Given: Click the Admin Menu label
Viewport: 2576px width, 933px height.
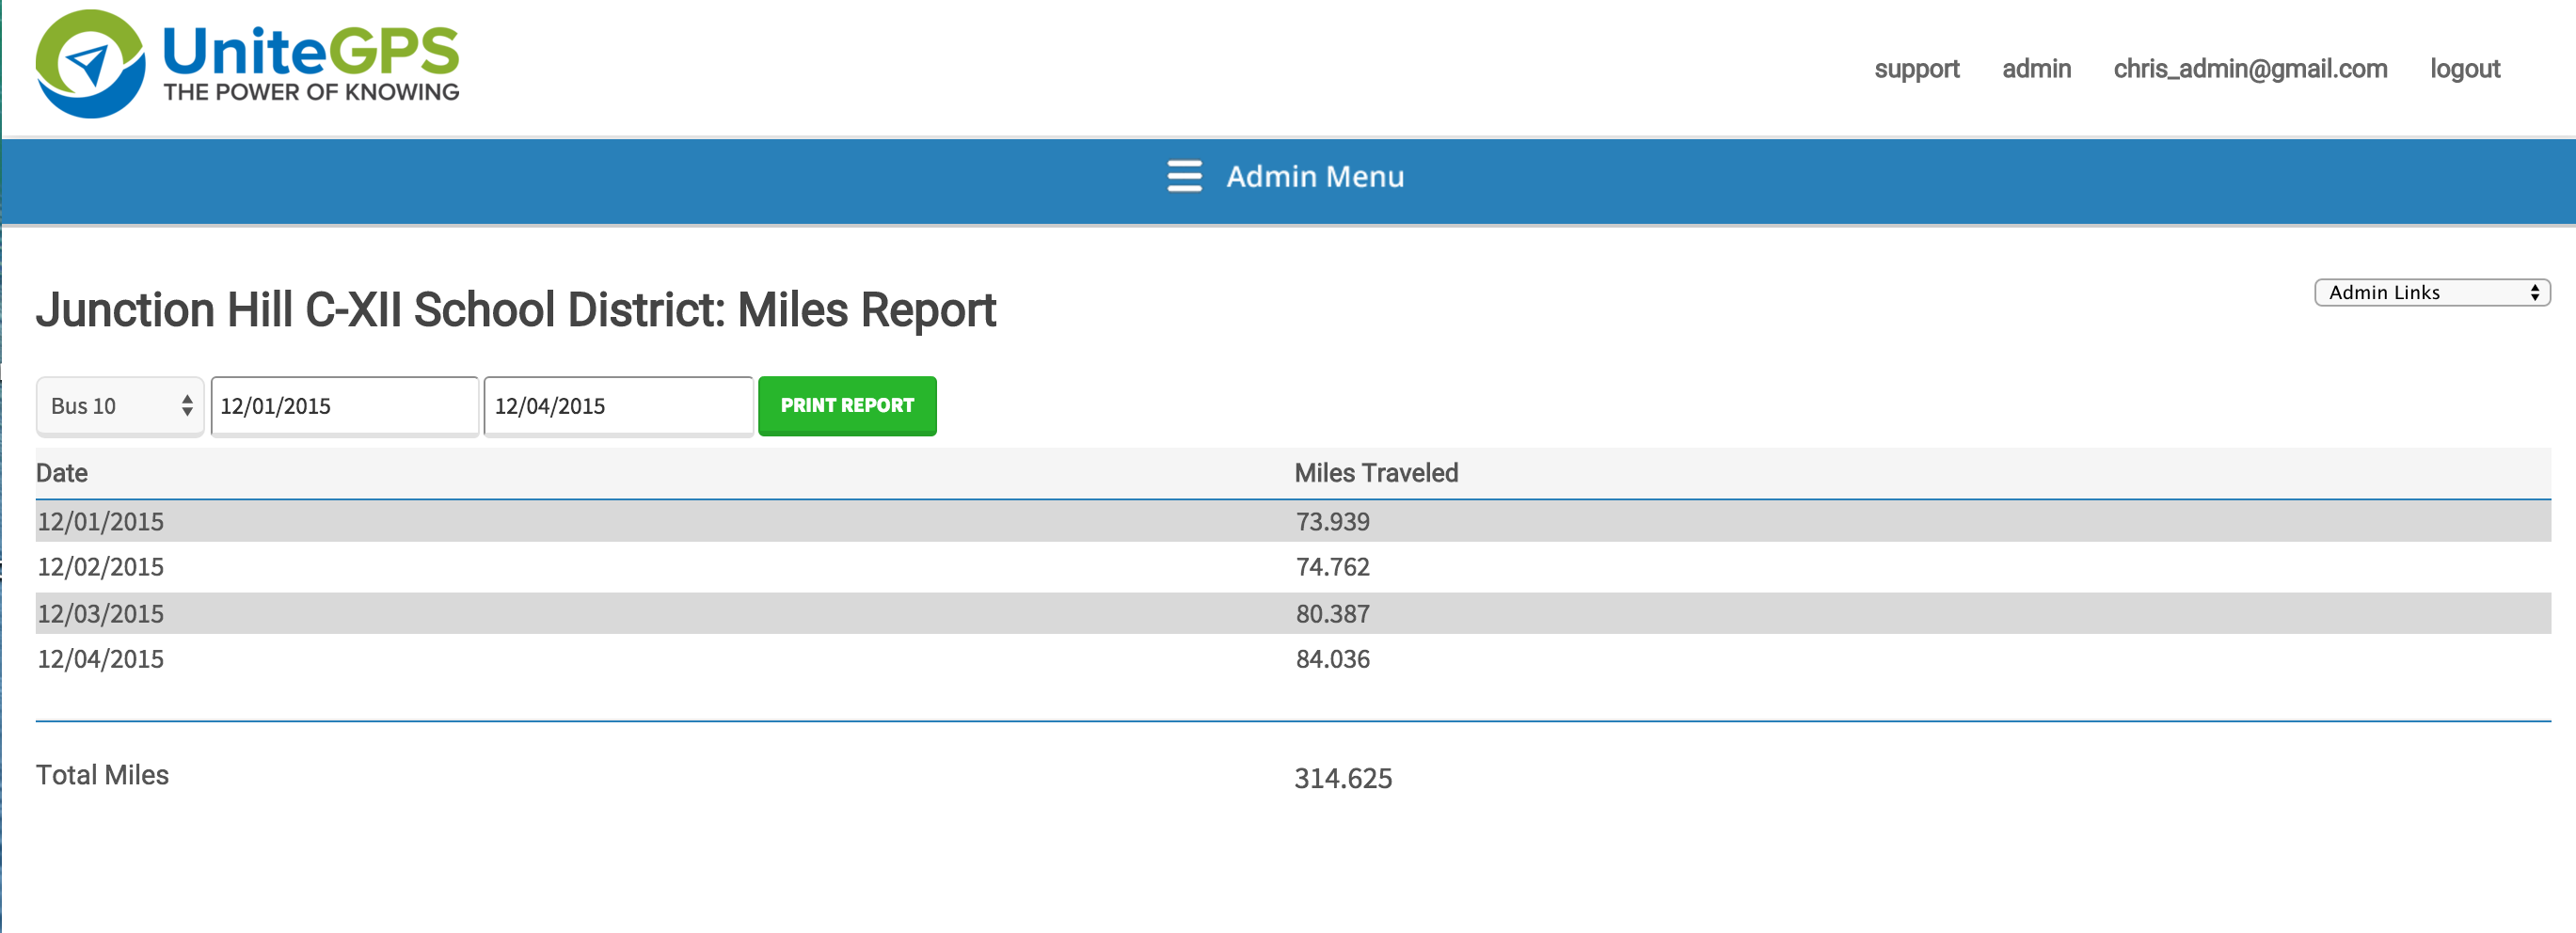Looking at the screenshot, I should [1314, 177].
